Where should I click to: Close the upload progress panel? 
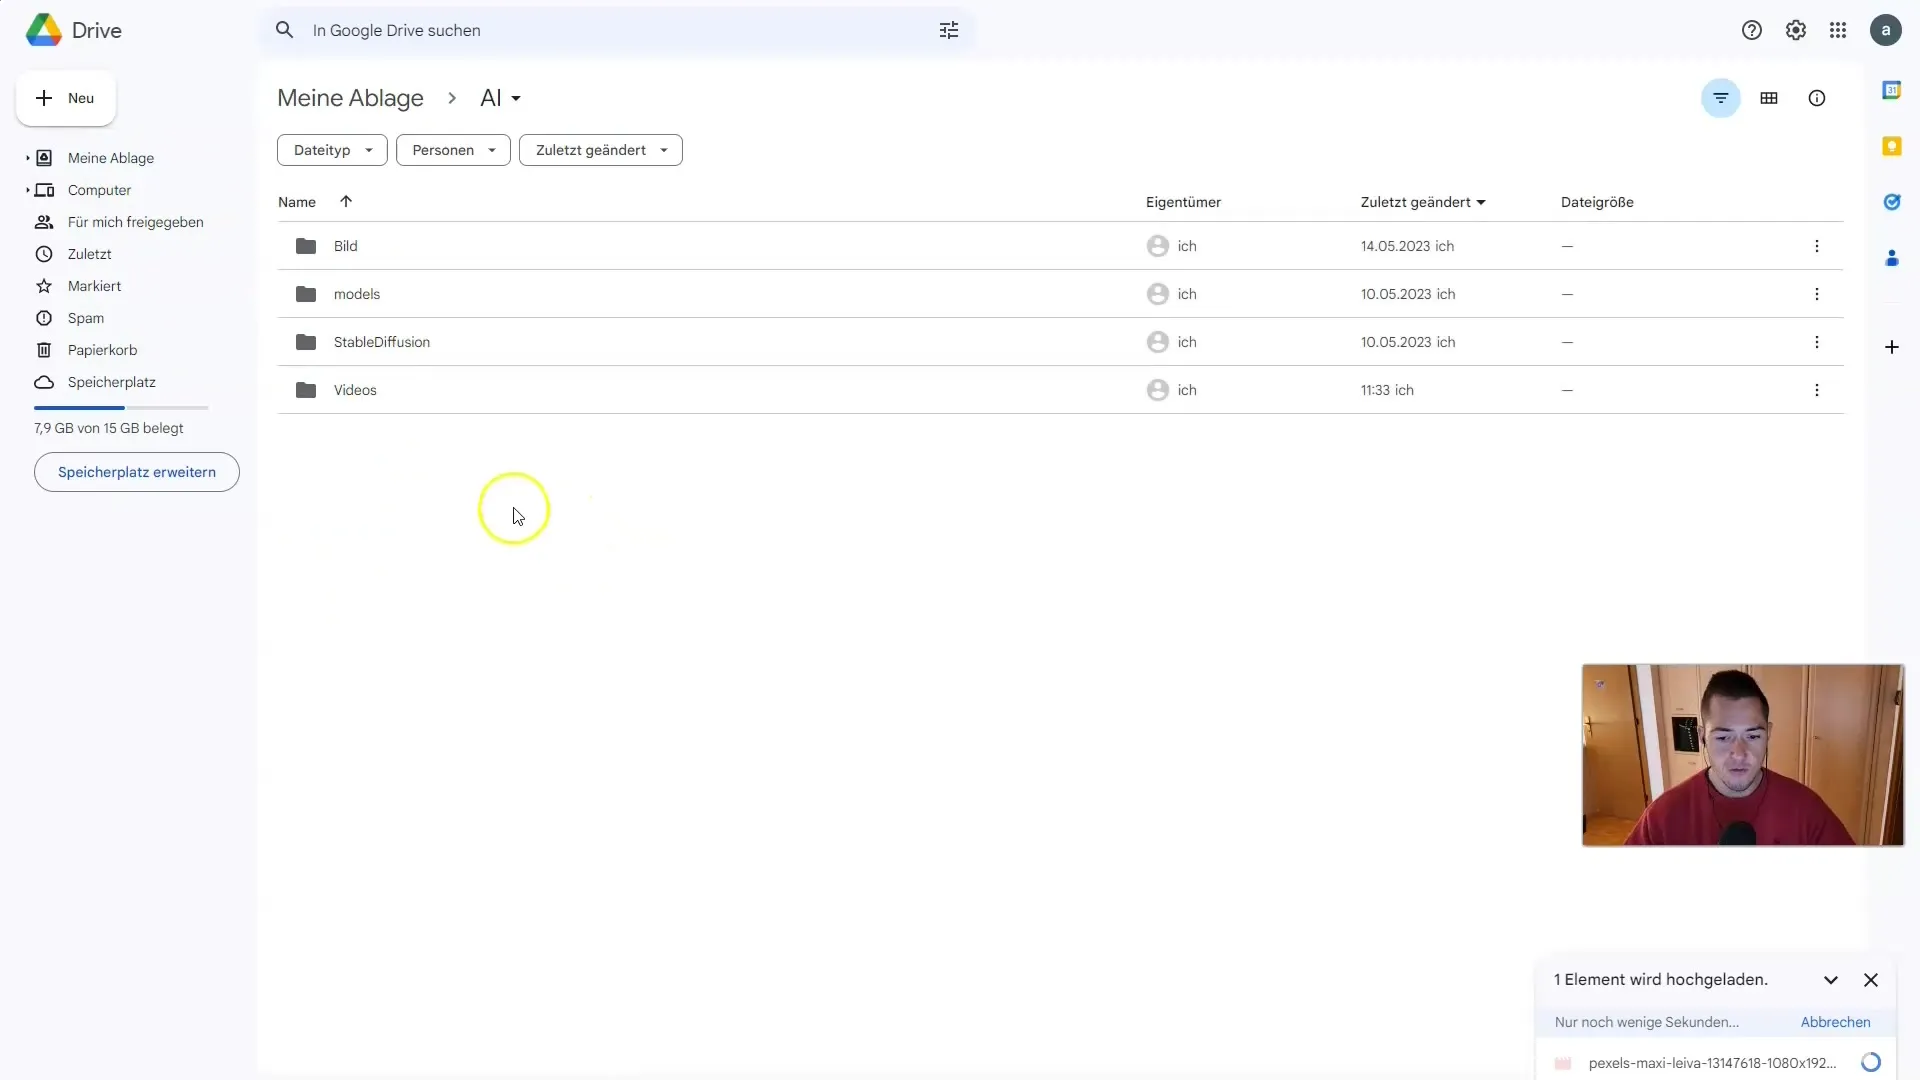pos(1871,980)
